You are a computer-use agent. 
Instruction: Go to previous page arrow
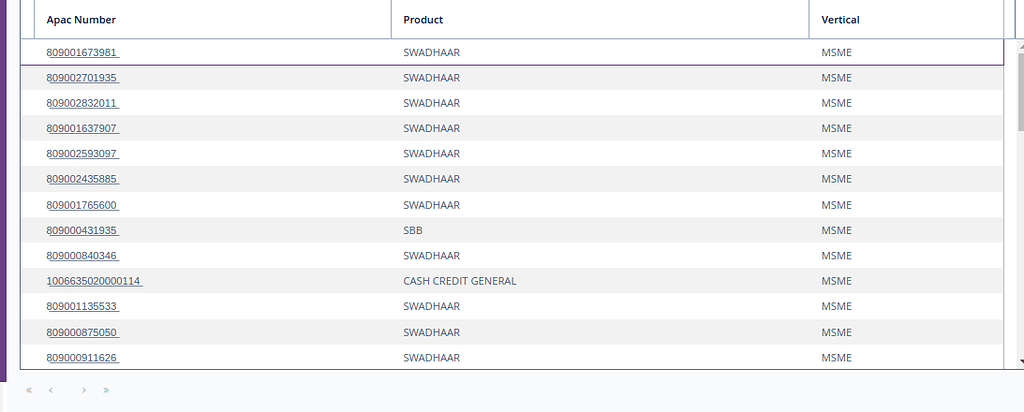(51, 390)
